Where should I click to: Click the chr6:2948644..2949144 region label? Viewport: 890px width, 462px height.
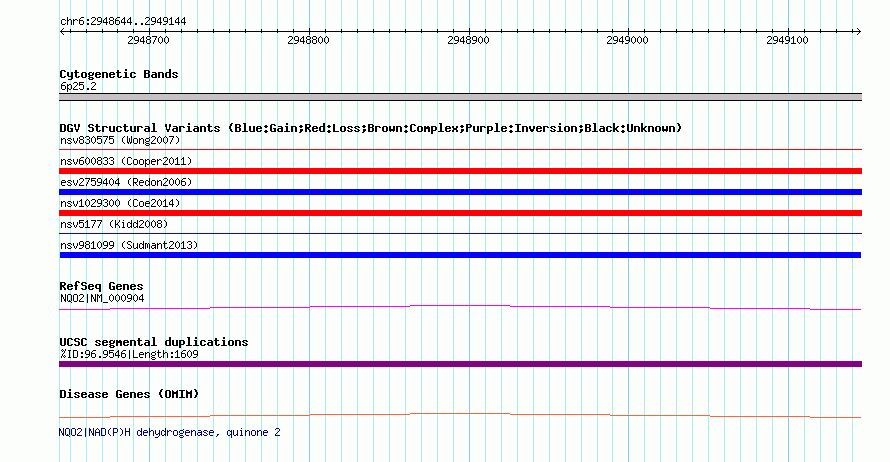pyautogui.click(x=123, y=22)
